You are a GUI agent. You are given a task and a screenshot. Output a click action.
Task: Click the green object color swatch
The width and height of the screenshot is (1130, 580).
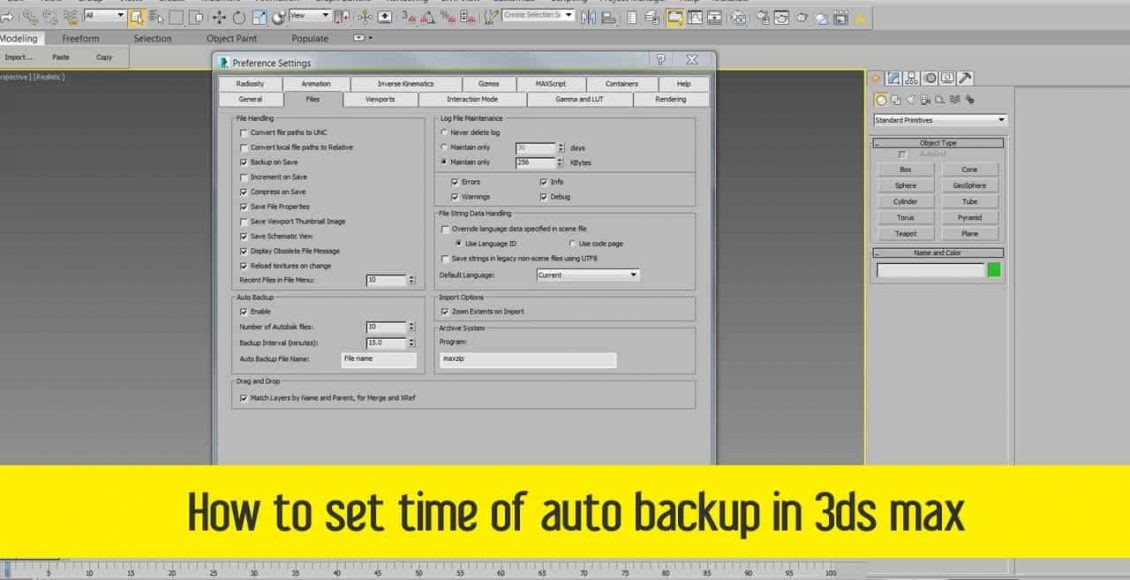pos(994,270)
